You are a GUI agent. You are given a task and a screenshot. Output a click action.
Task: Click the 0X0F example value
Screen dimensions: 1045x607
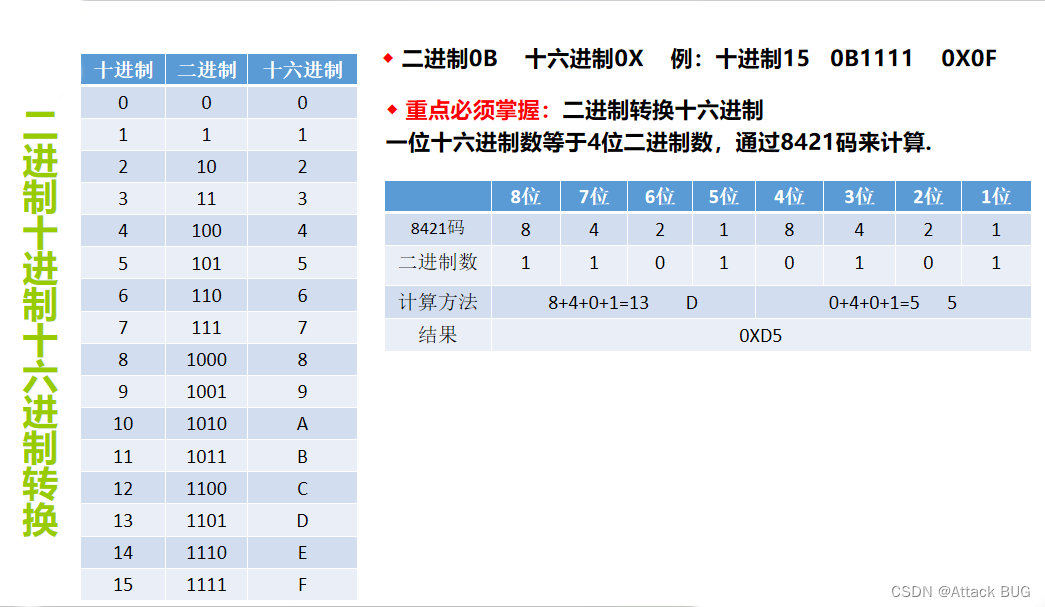point(969,59)
